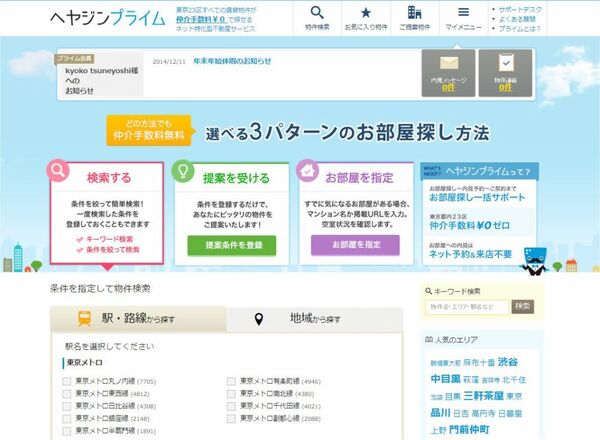Check 東京メトロ半蔵門線 checkbox
The image size is (600, 440).
pos(67,431)
